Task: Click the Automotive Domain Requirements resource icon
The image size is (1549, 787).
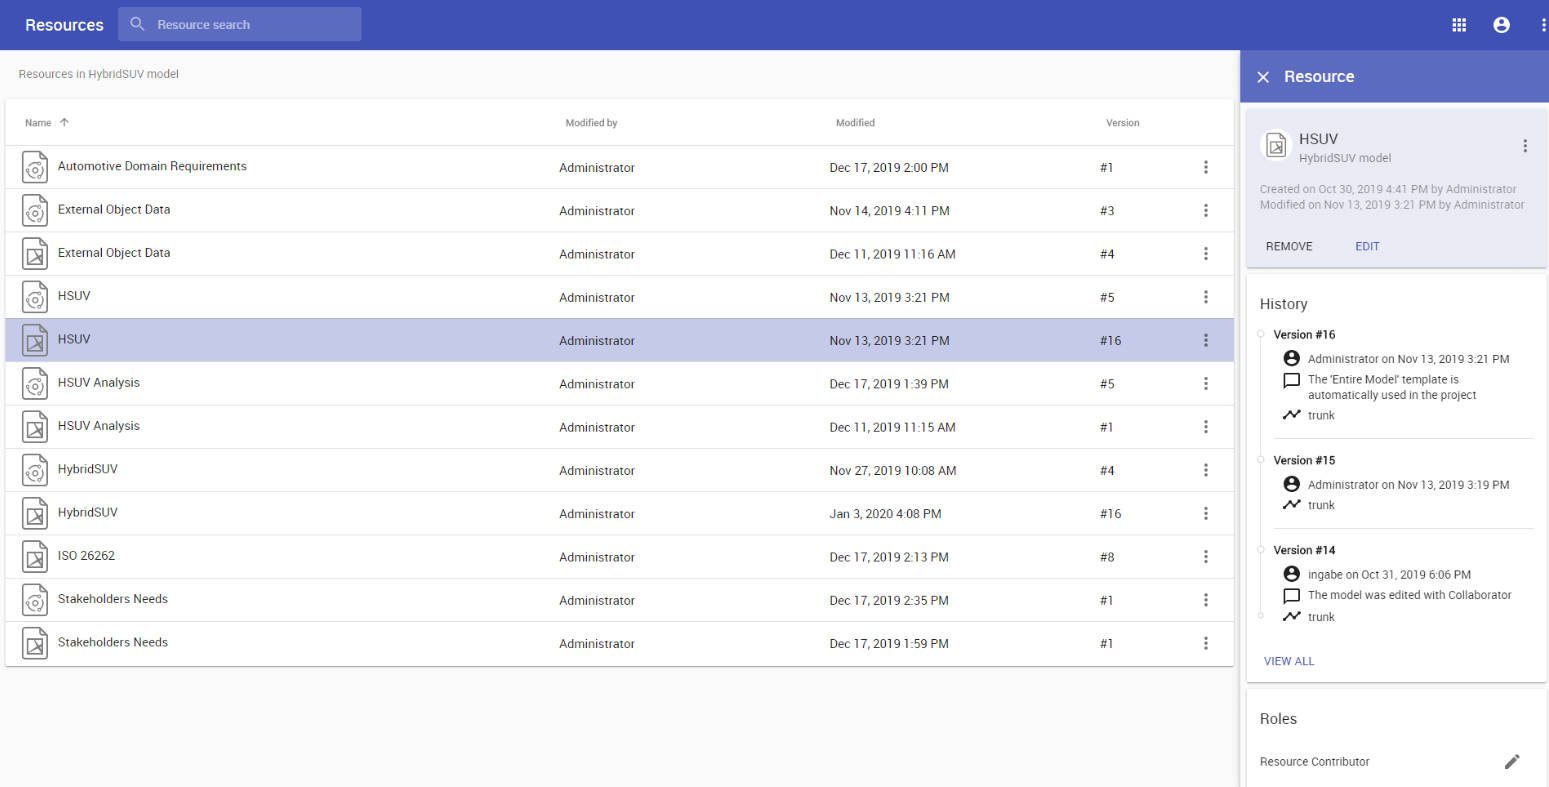Action: (35, 168)
